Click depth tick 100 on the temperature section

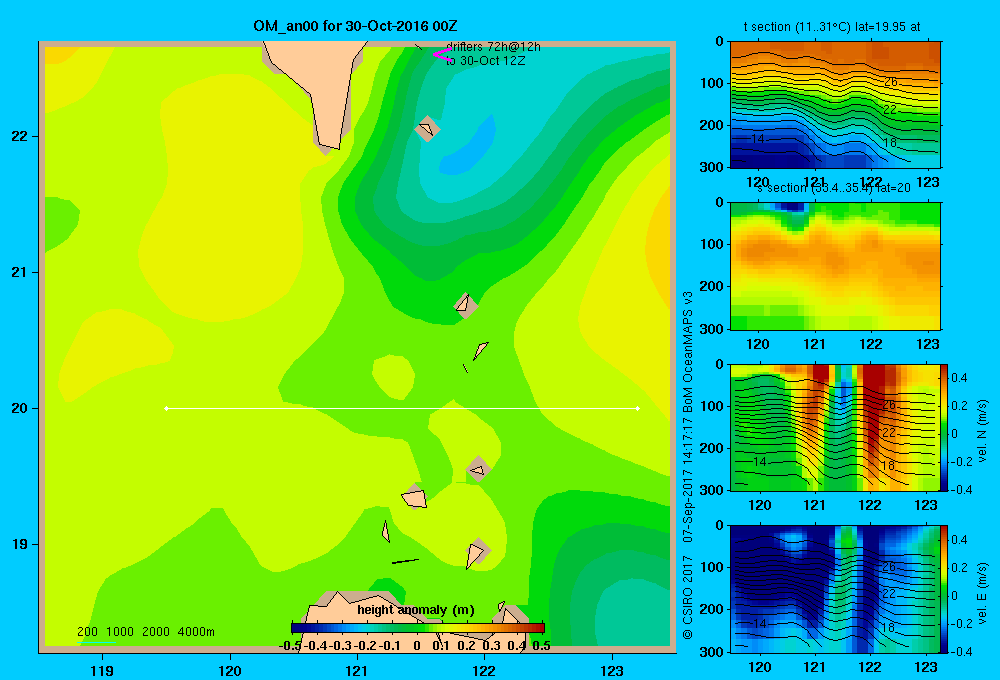[711, 83]
